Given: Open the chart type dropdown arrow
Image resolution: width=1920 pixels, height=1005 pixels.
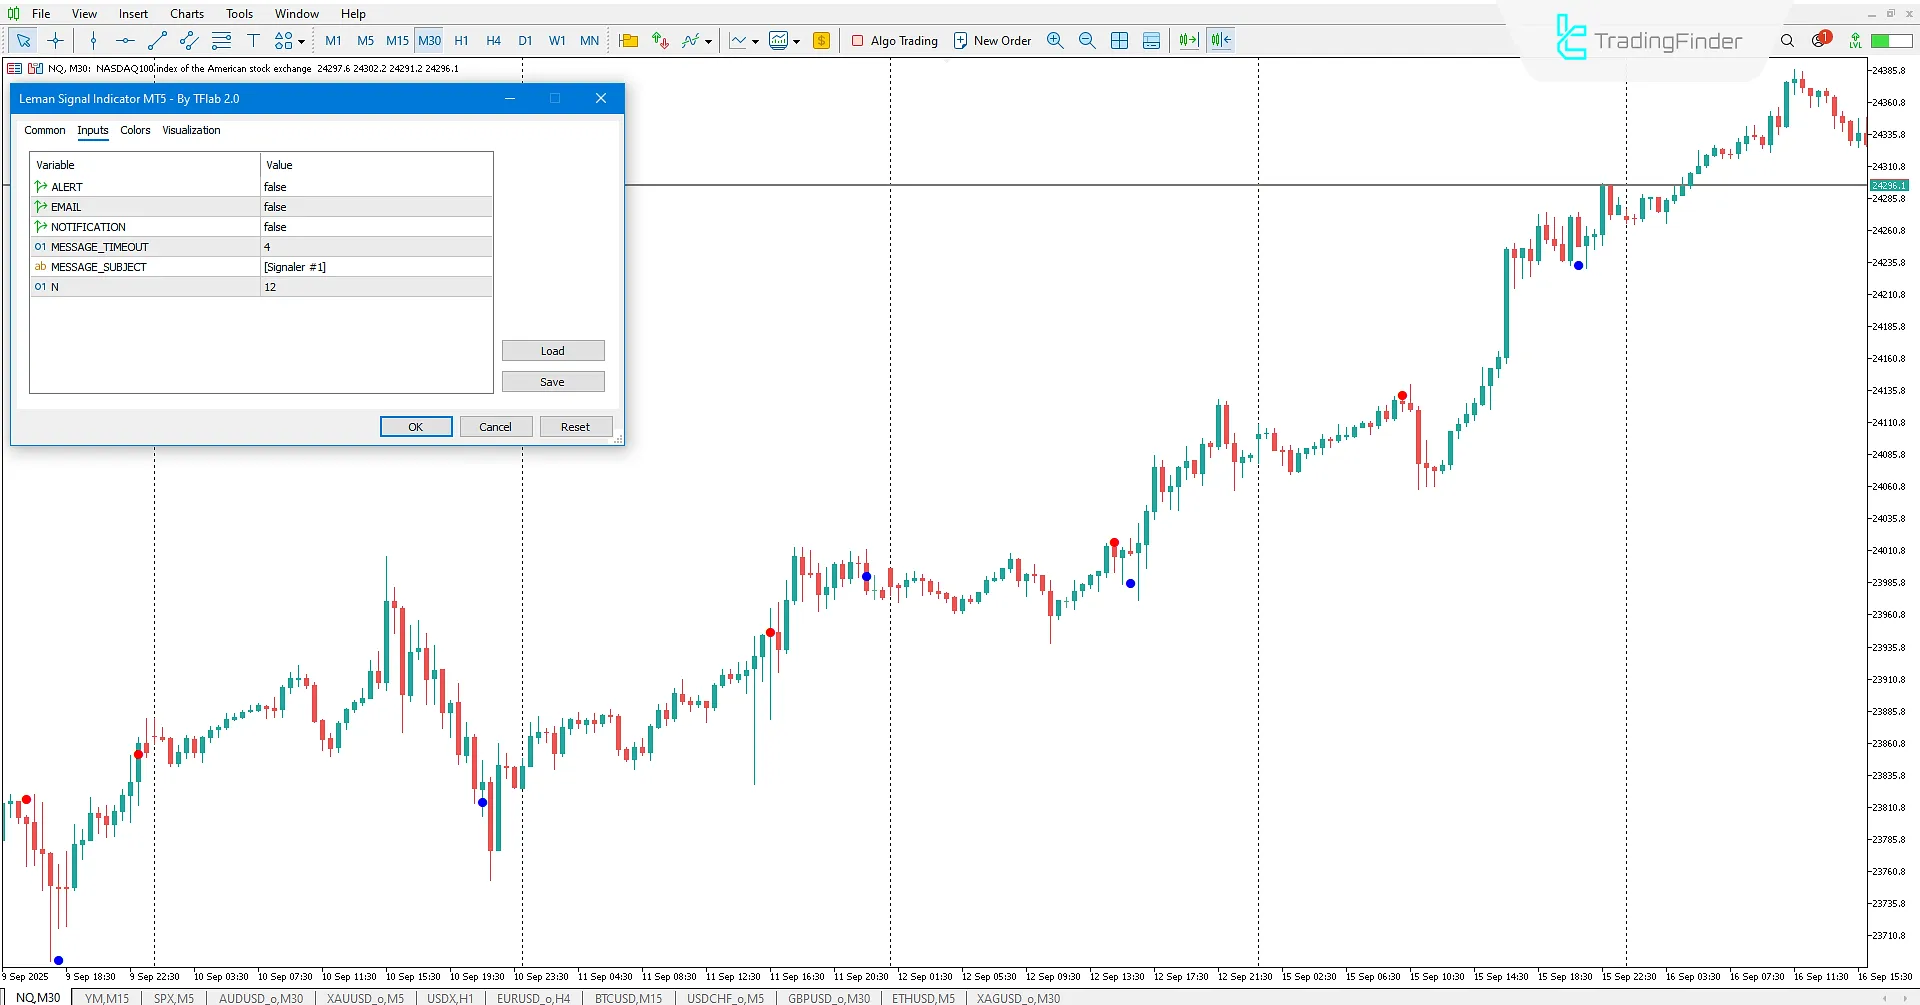Looking at the screenshot, I should (755, 40).
